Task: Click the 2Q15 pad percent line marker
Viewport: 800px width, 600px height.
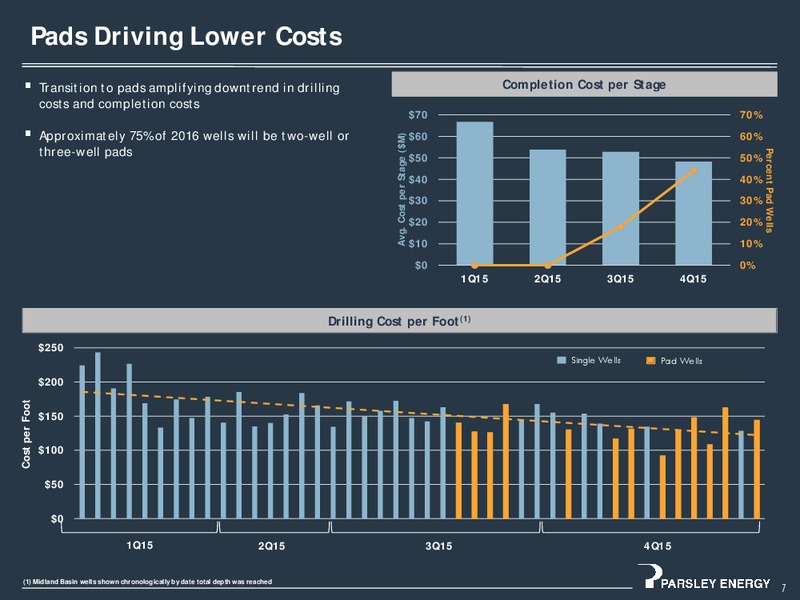Action: (x=548, y=265)
